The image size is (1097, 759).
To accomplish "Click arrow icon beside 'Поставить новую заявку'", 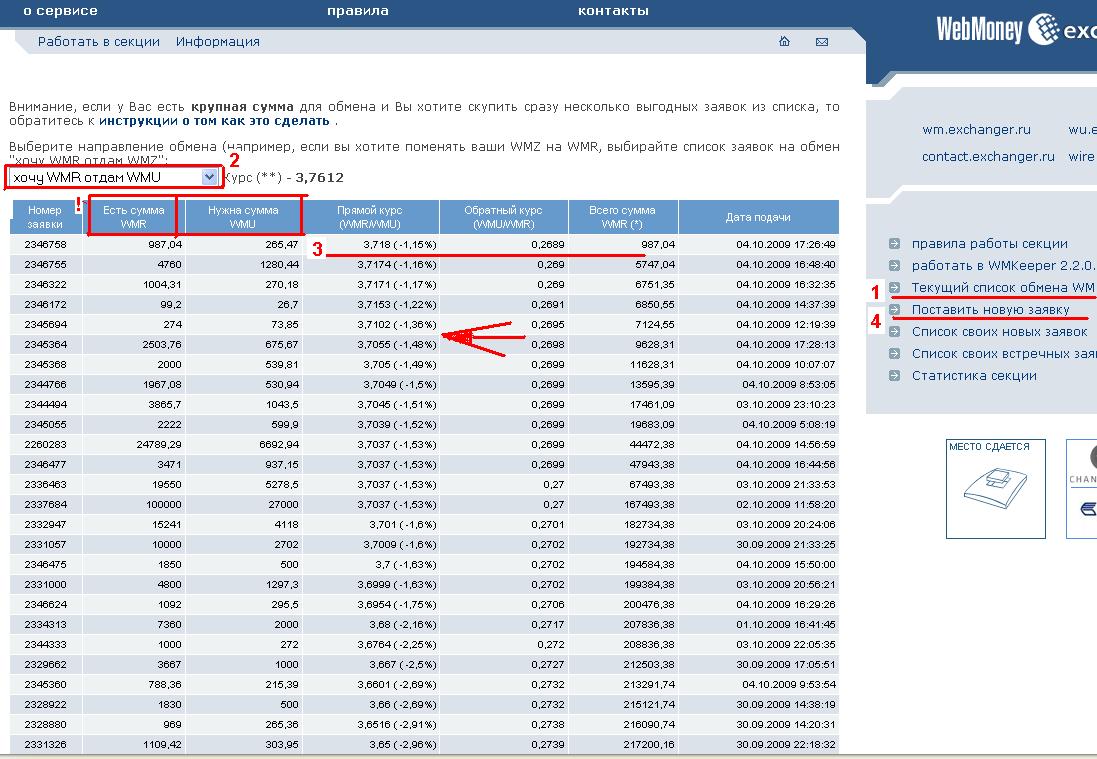I will point(894,310).
